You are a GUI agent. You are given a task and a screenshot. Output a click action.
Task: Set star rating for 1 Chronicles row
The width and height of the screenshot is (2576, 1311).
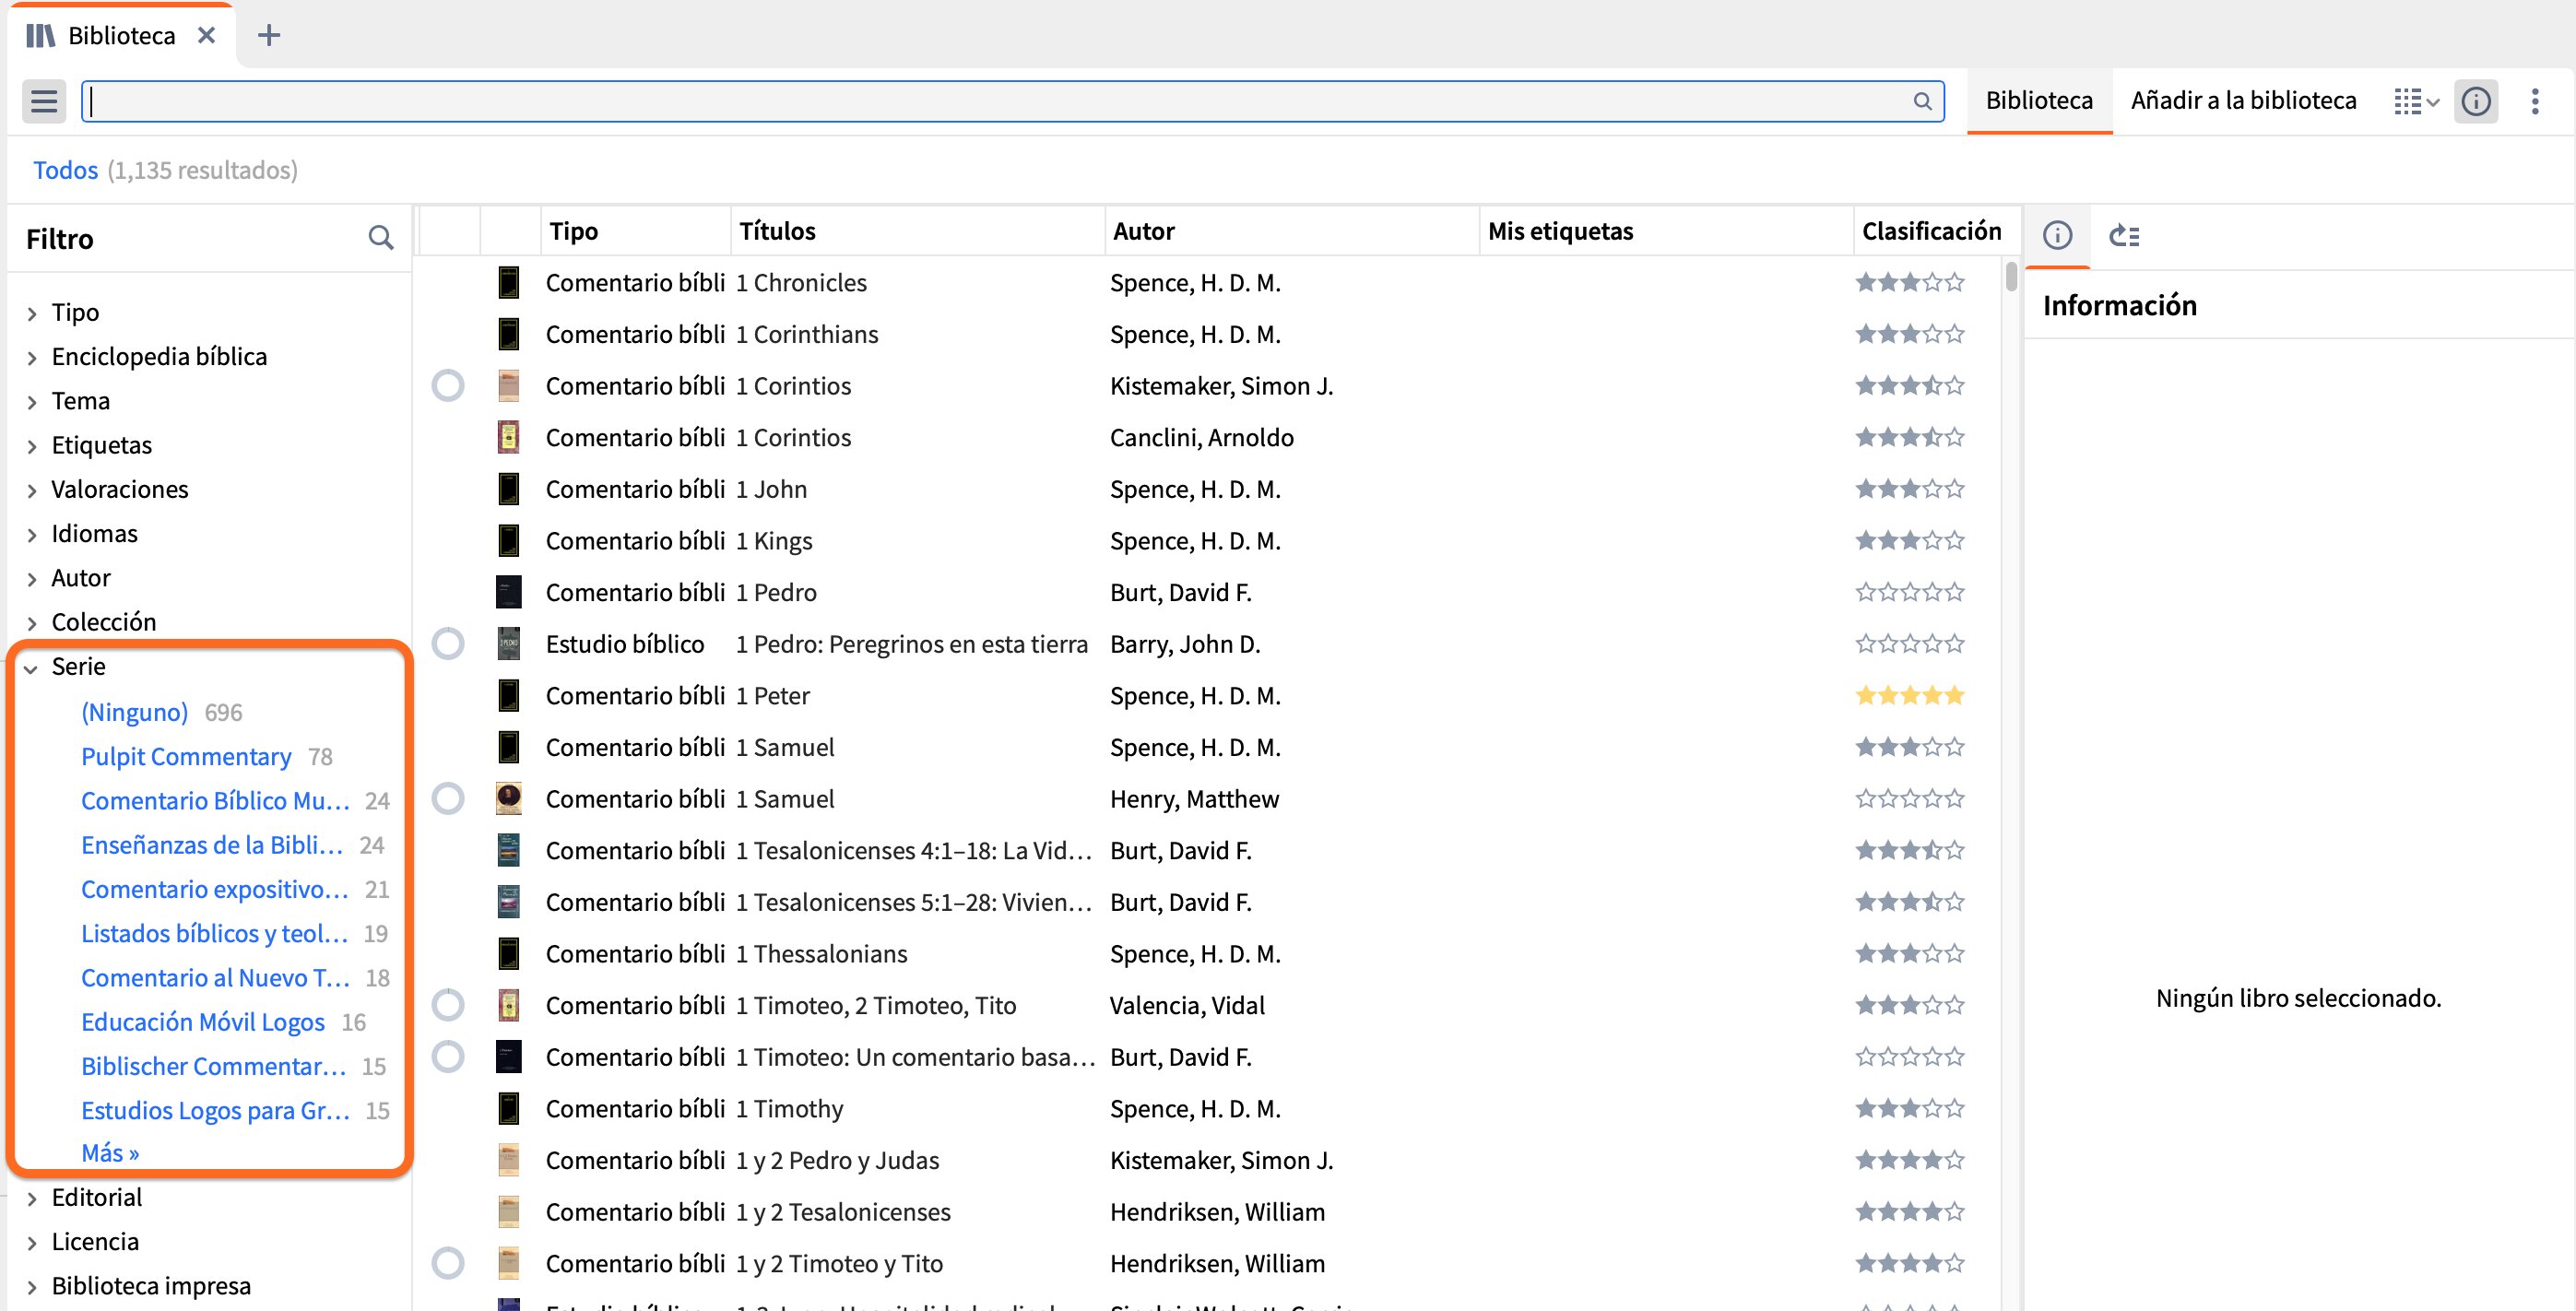pos(1910,282)
